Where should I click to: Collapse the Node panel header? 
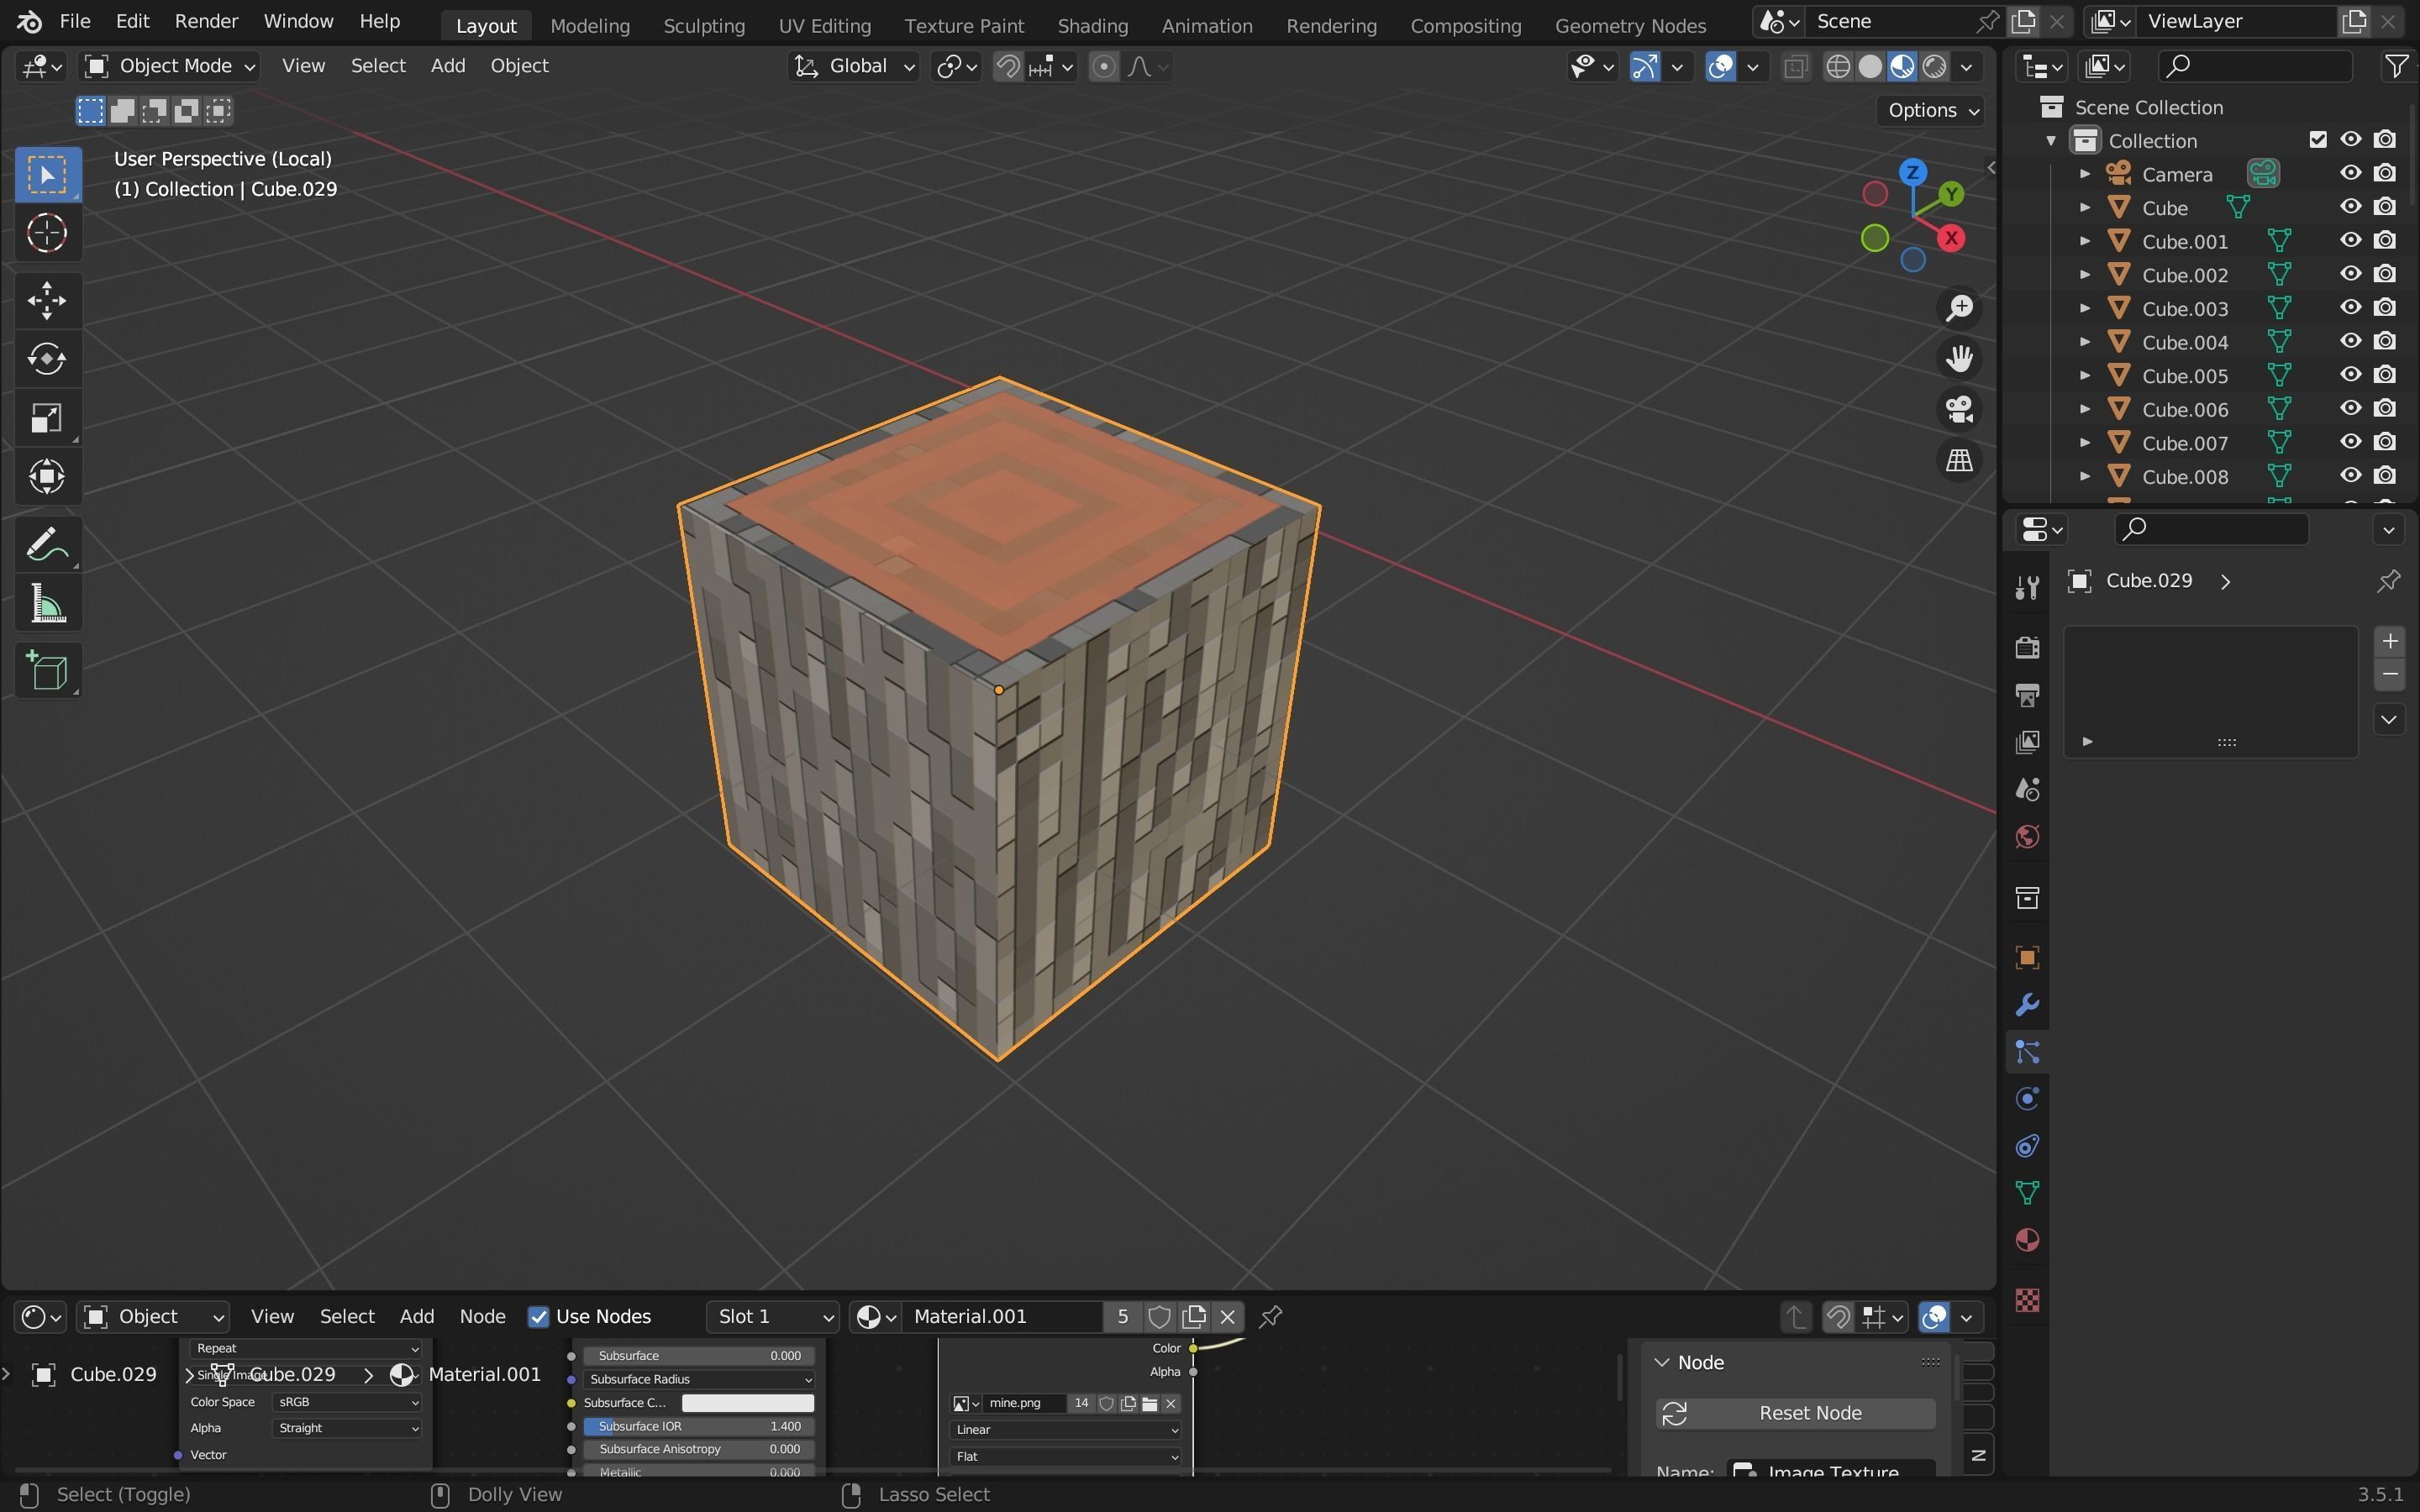1662,1362
